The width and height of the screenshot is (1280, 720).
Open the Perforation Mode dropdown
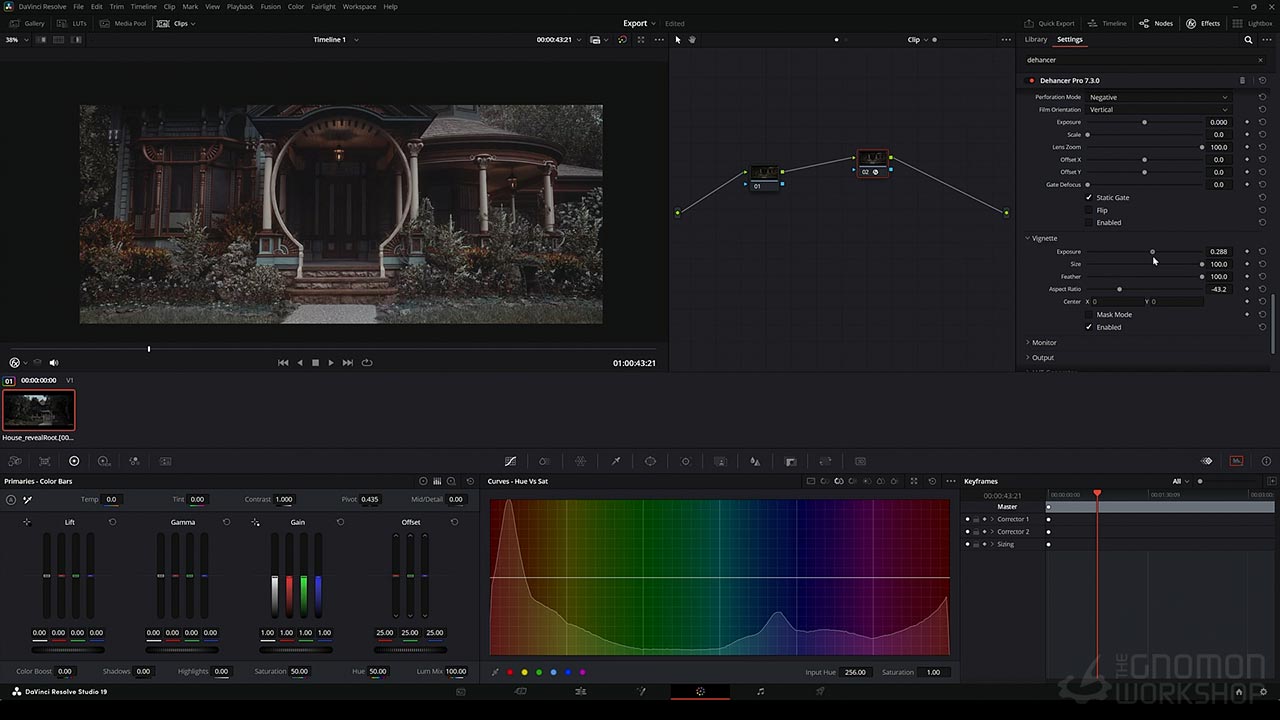click(1158, 97)
